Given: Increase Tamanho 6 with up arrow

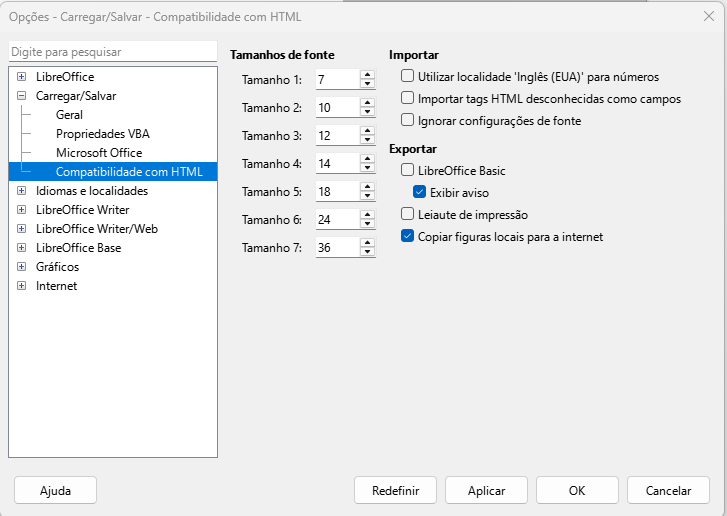Looking at the screenshot, I should [367, 215].
